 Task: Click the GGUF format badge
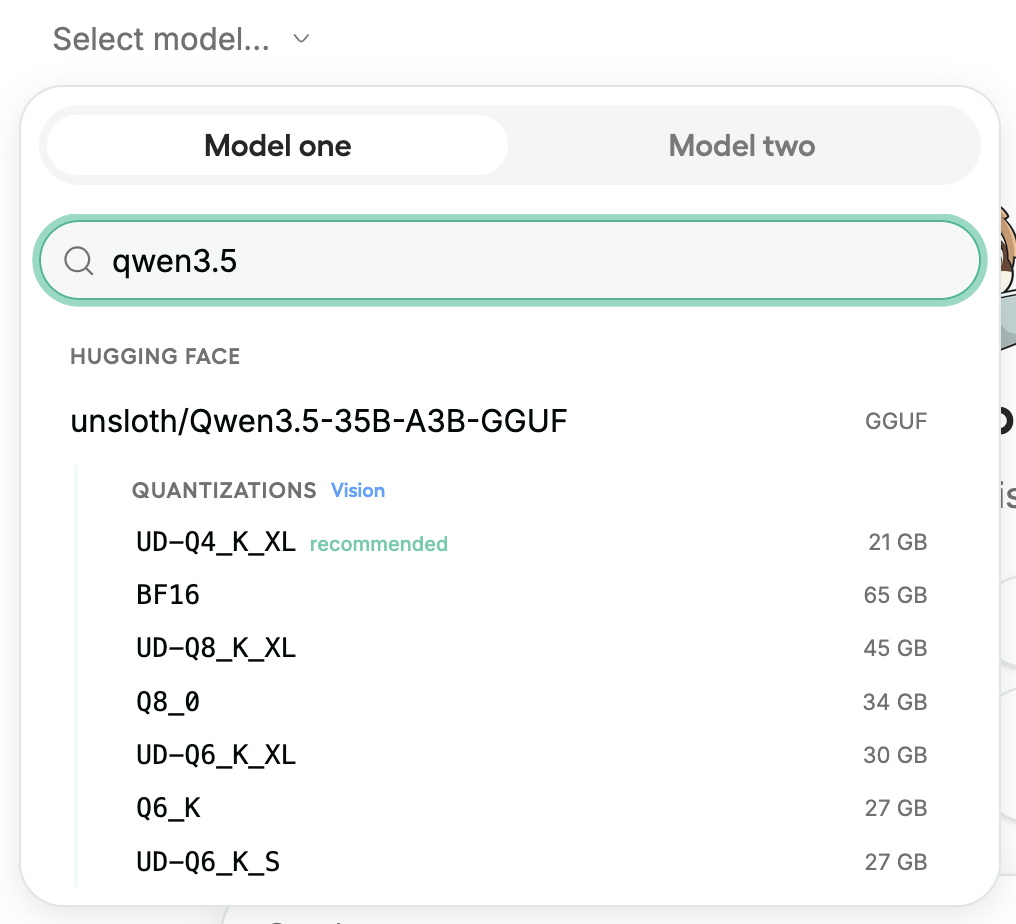tap(896, 421)
